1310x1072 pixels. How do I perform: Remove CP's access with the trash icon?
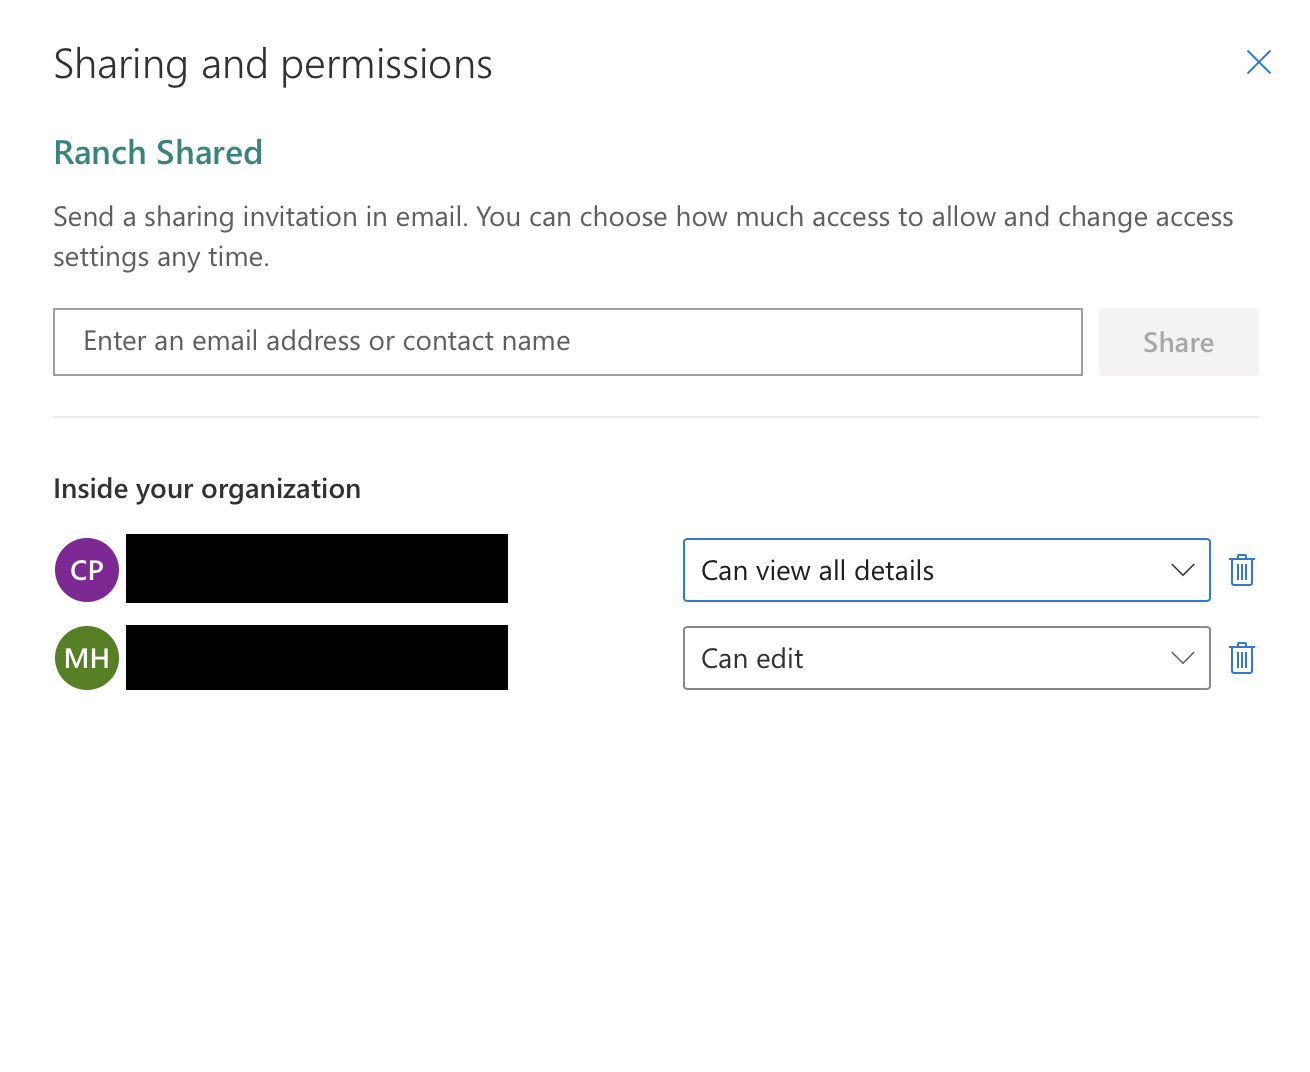click(1241, 570)
